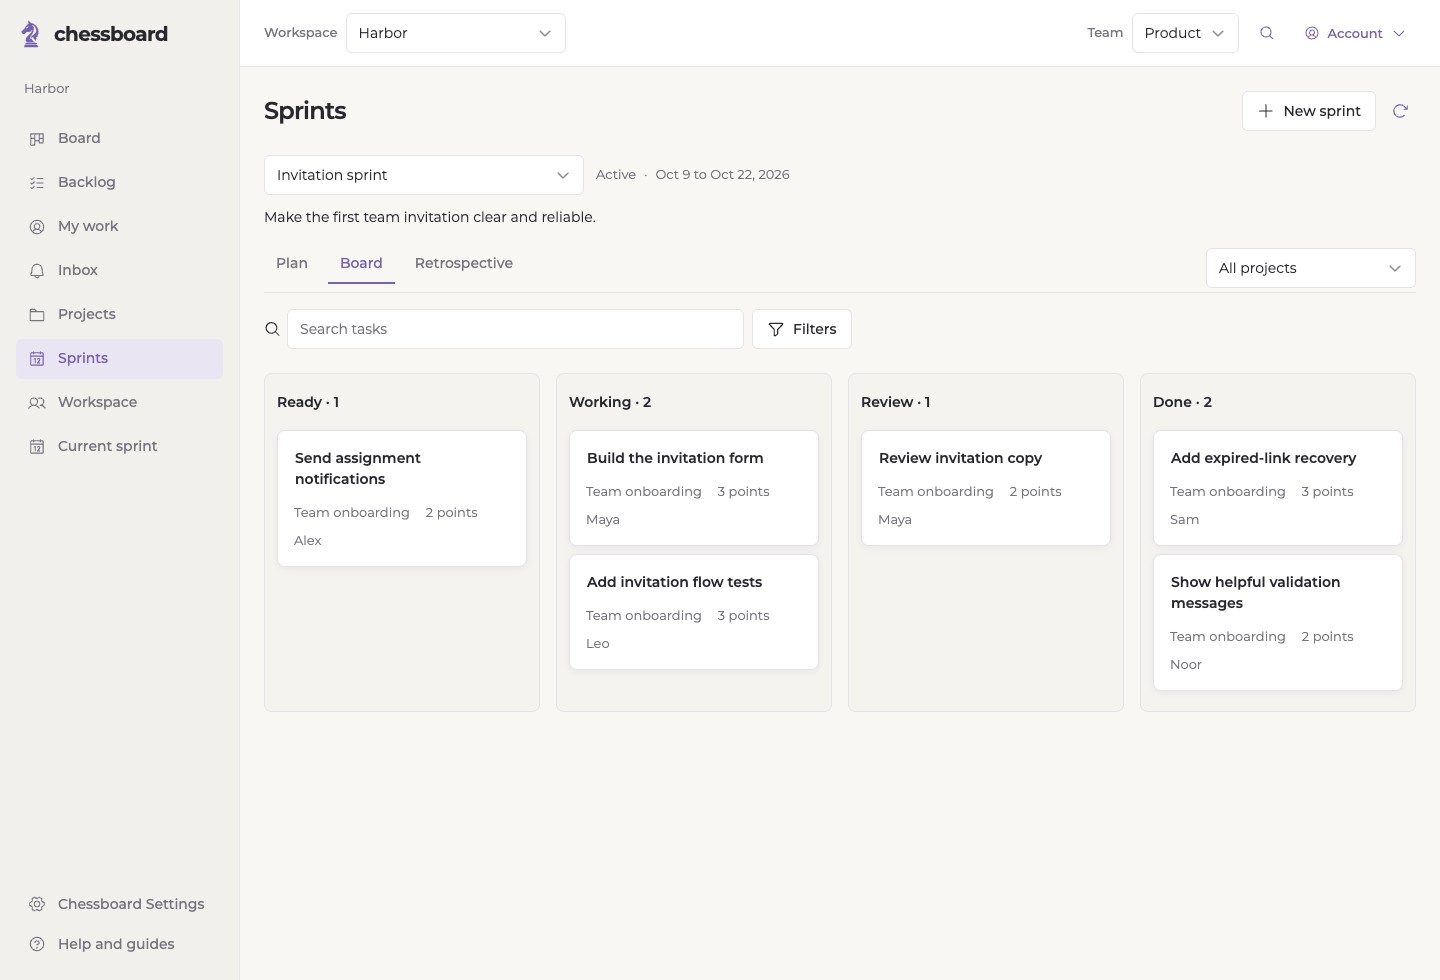The image size is (1440, 980).
Task: Click the Board sidebar icon
Action: coord(37,139)
